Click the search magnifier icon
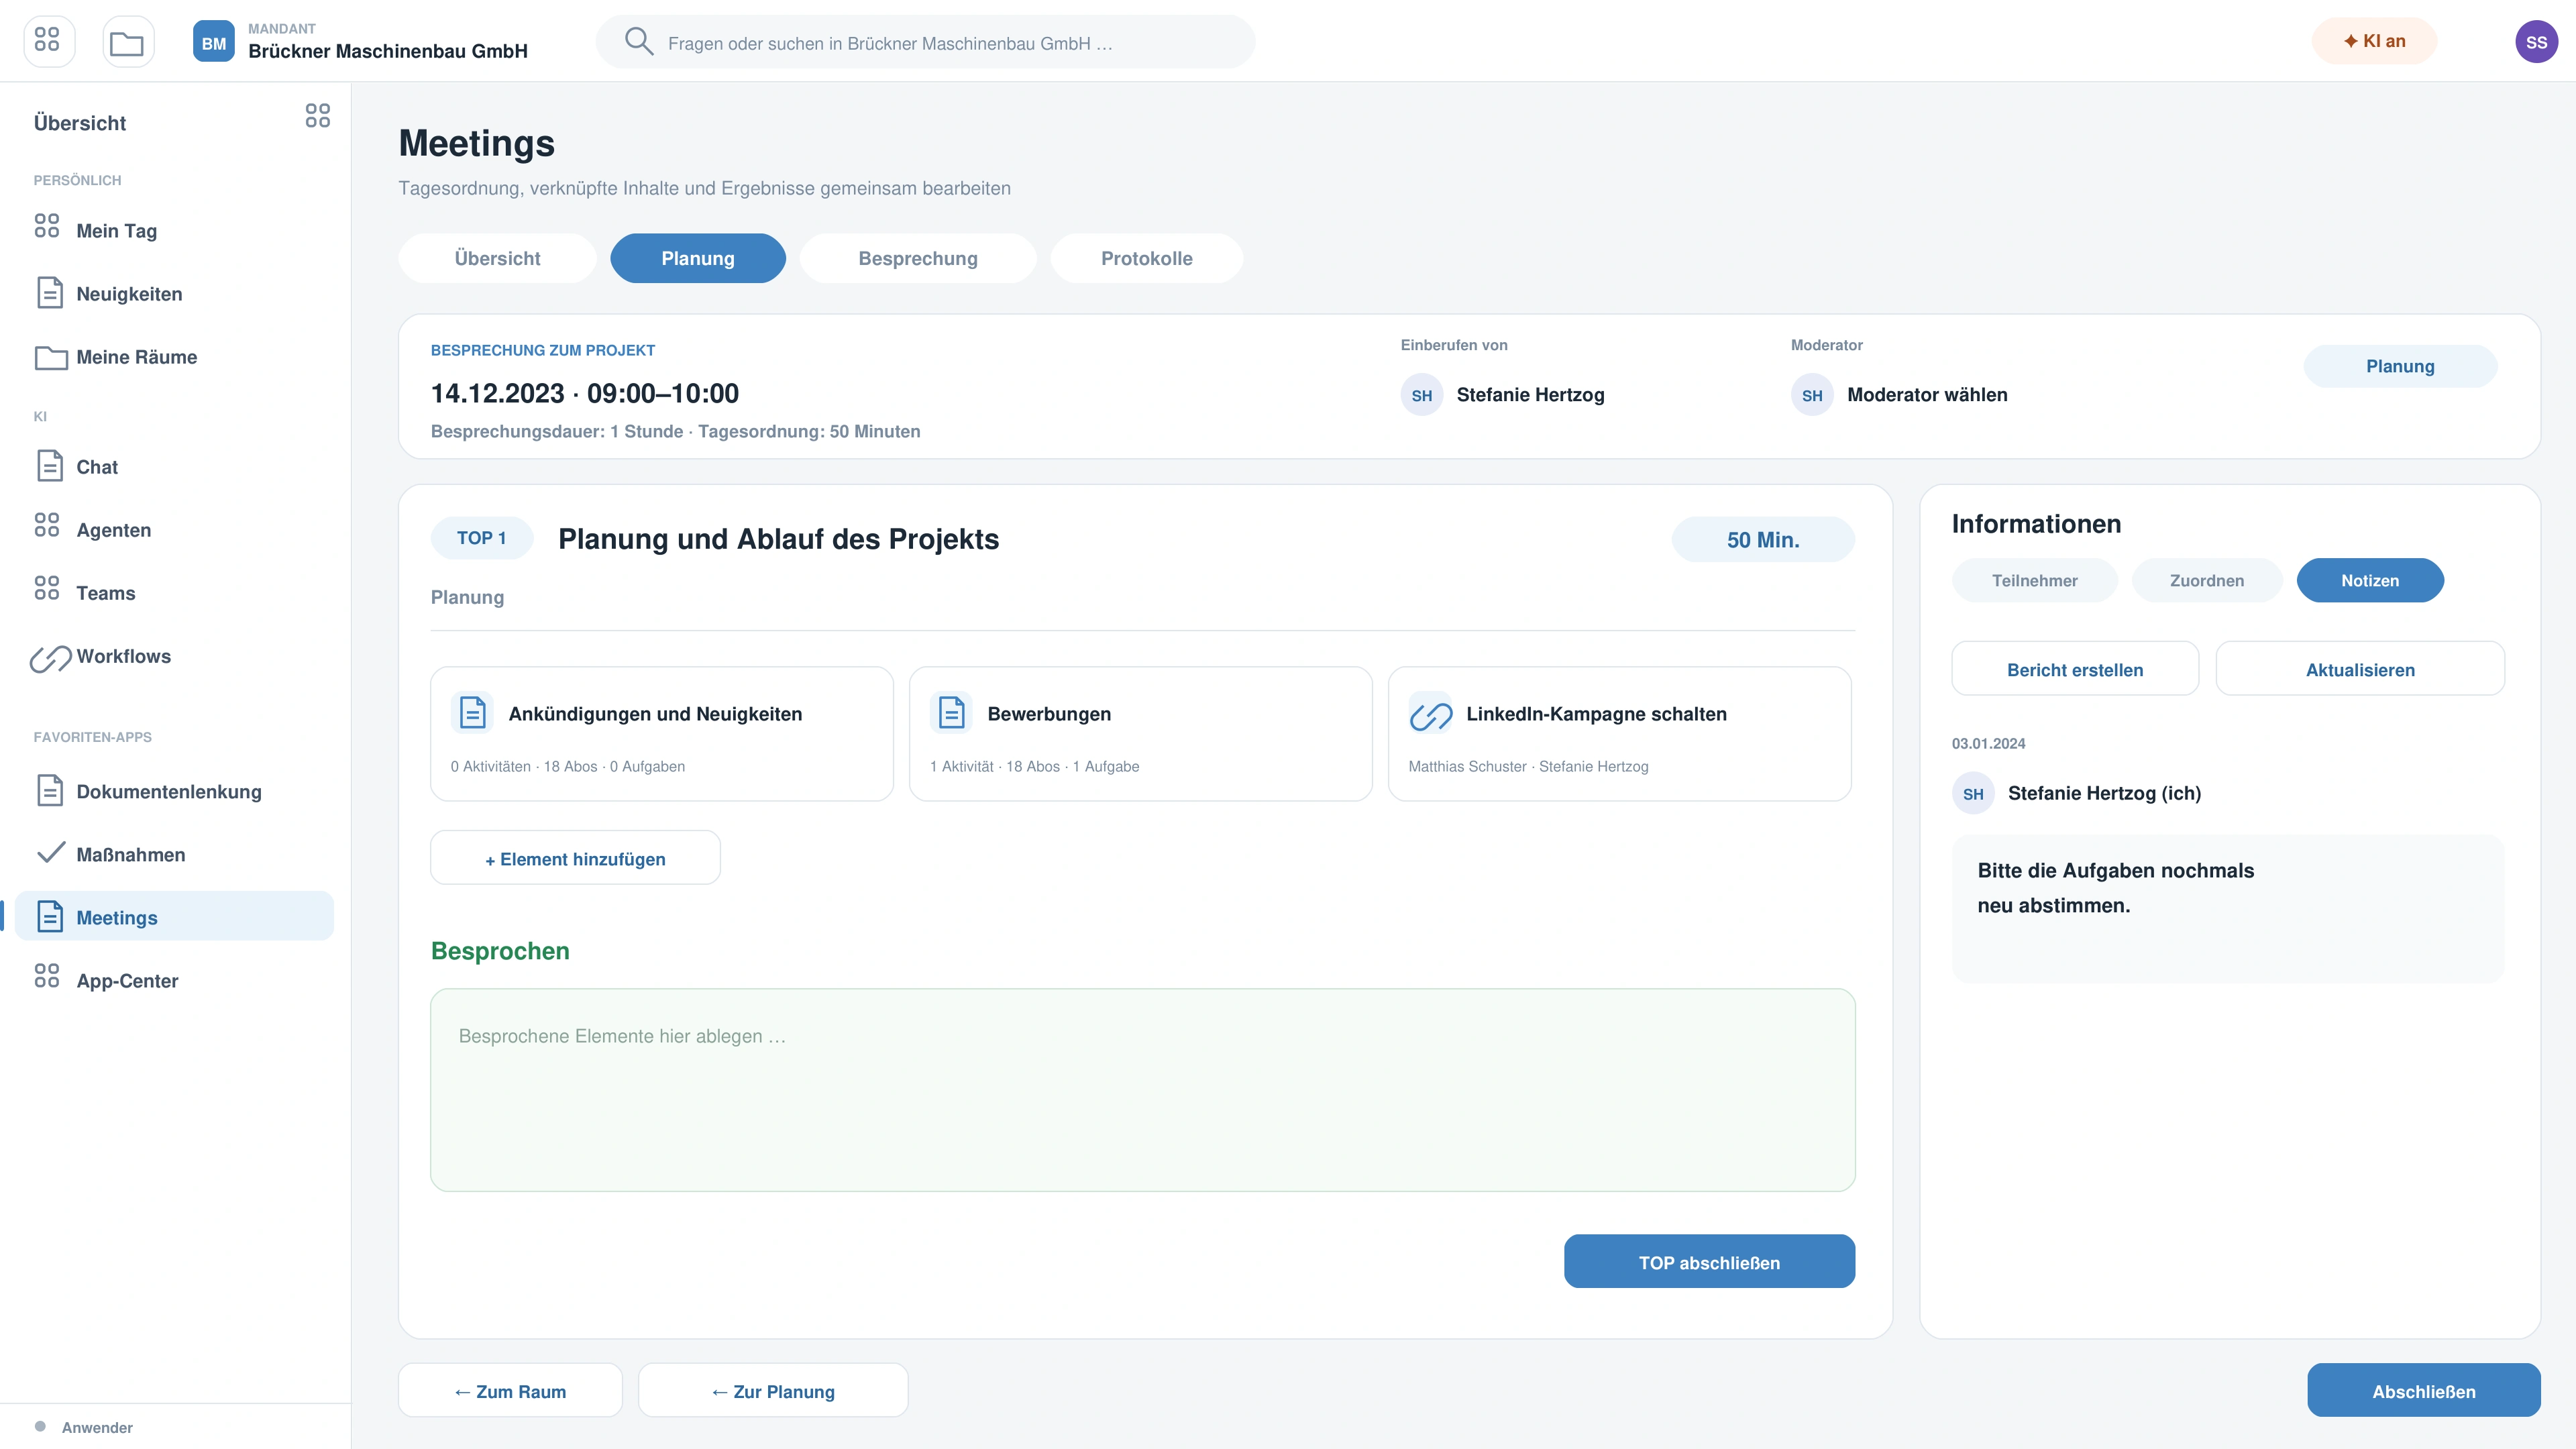 pyautogui.click(x=639, y=42)
